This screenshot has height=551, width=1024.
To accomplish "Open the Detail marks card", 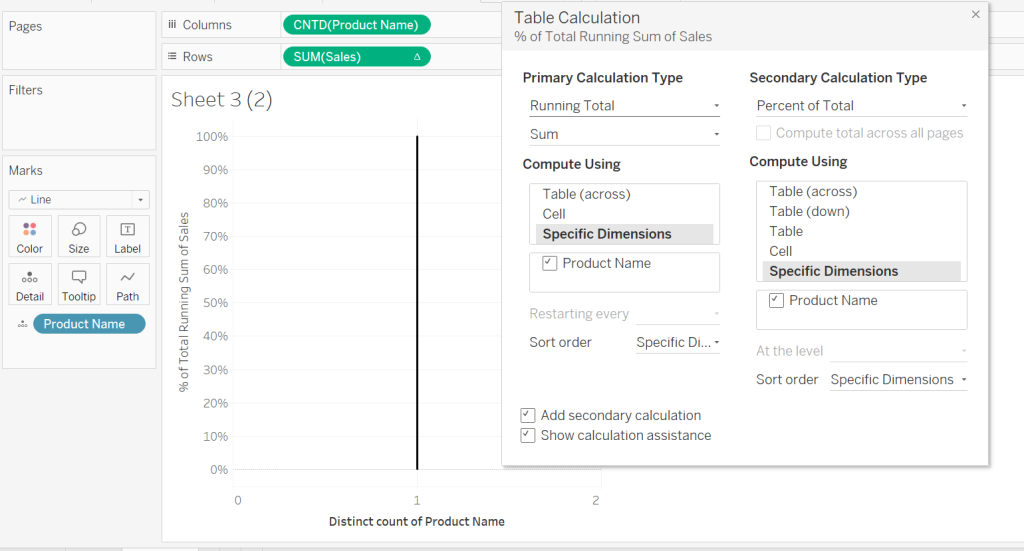I will [29, 285].
